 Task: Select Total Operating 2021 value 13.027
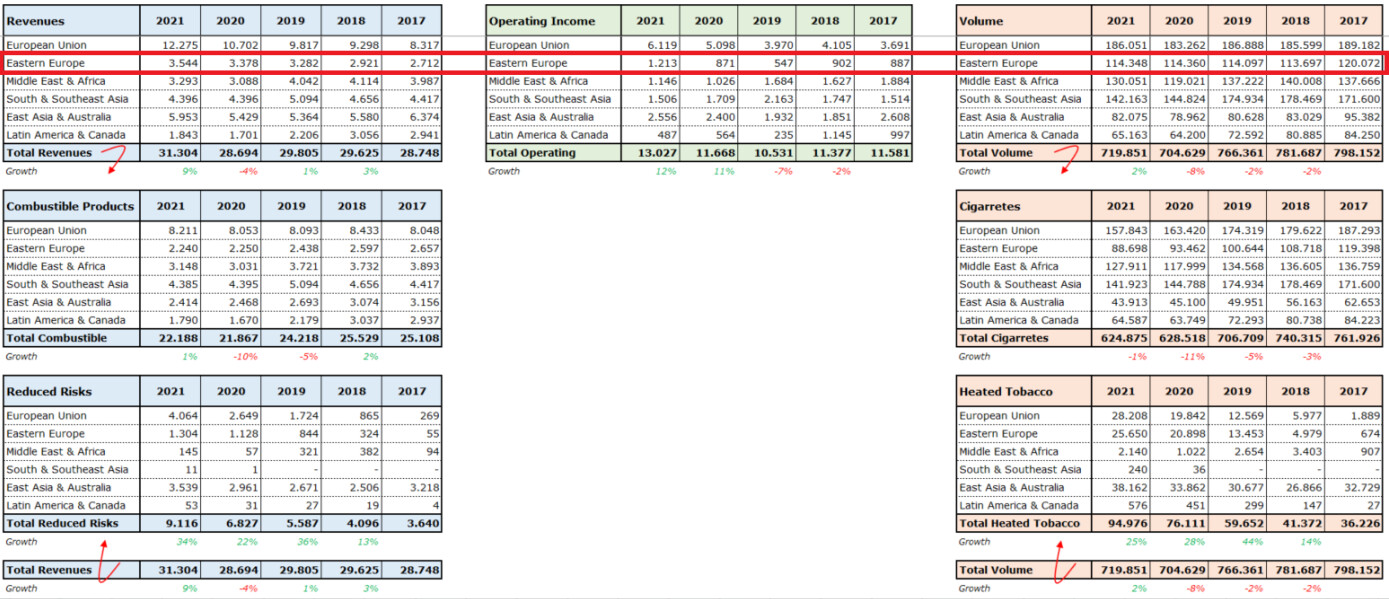(656, 153)
